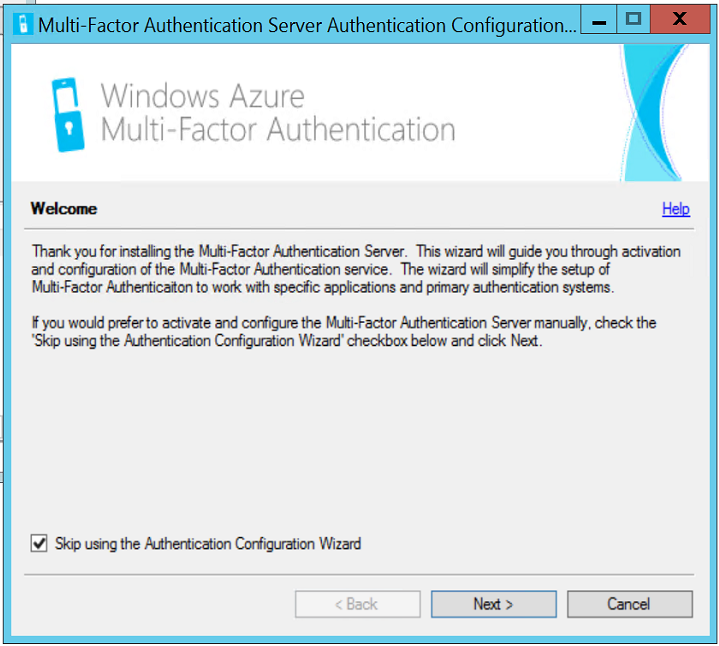Image resolution: width=719 pixels, height=646 pixels.
Task: Click the 'Windows Azure' banner text
Action: click(x=203, y=96)
